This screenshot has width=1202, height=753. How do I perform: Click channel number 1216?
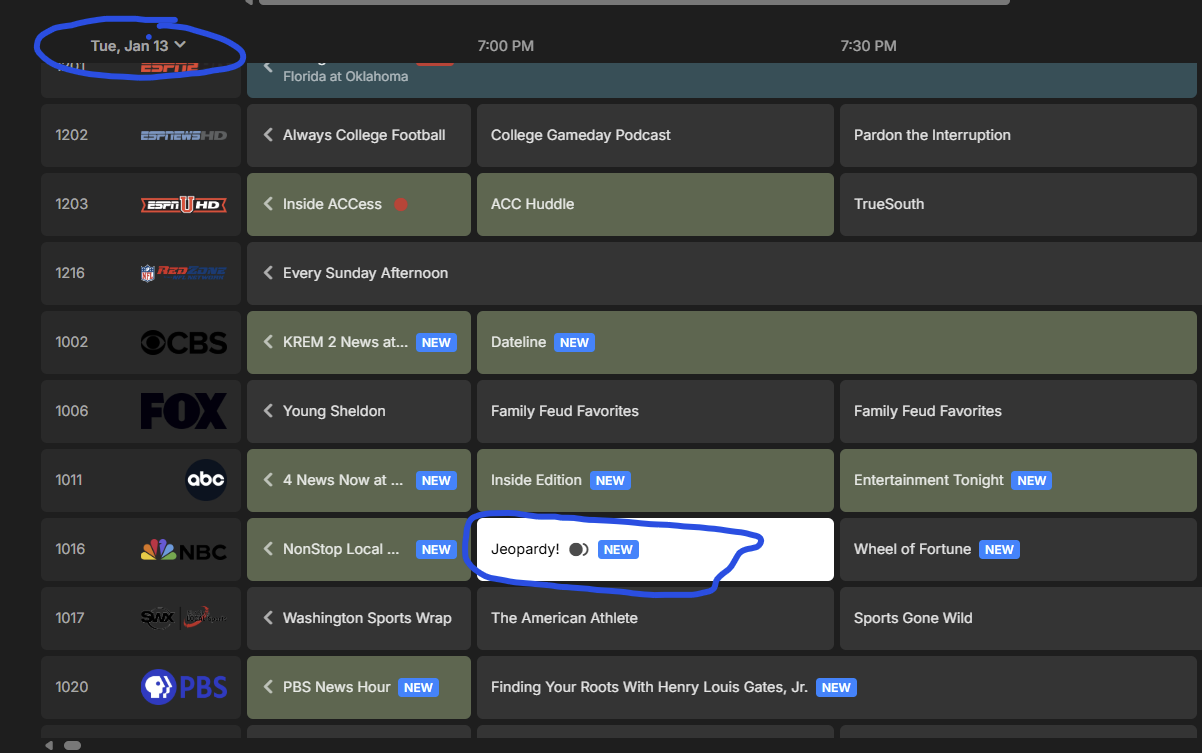click(x=72, y=273)
